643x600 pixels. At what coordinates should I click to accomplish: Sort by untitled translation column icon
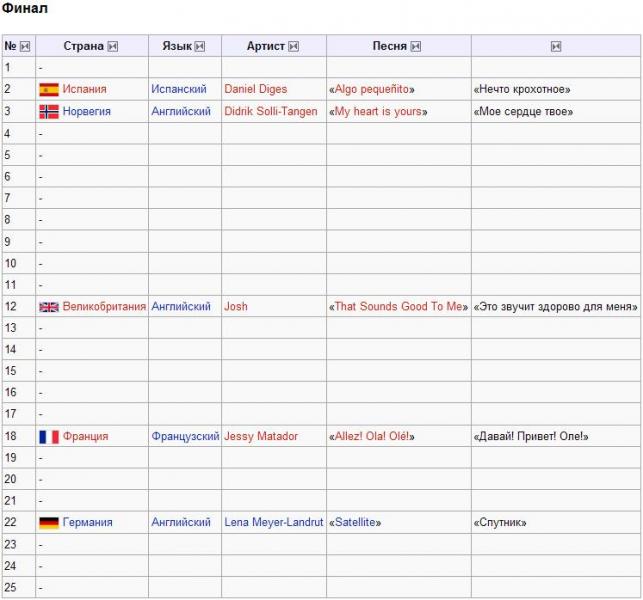pyautogui.click(x=556, y=46)
